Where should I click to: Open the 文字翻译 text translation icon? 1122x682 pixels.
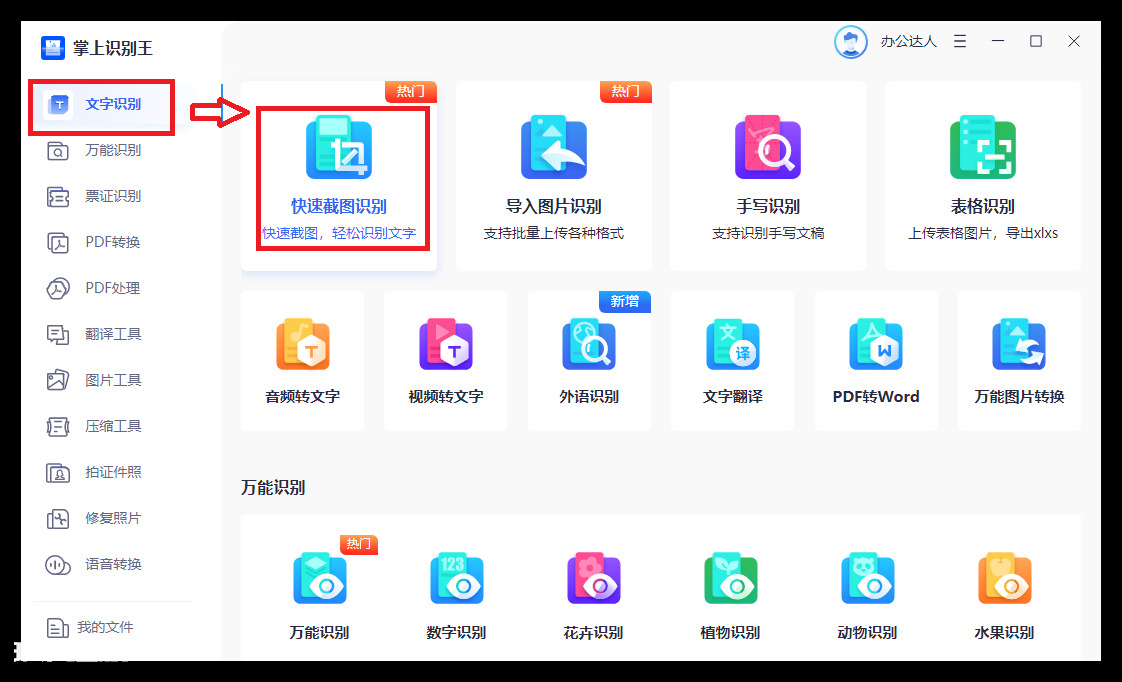pos(733,344)
